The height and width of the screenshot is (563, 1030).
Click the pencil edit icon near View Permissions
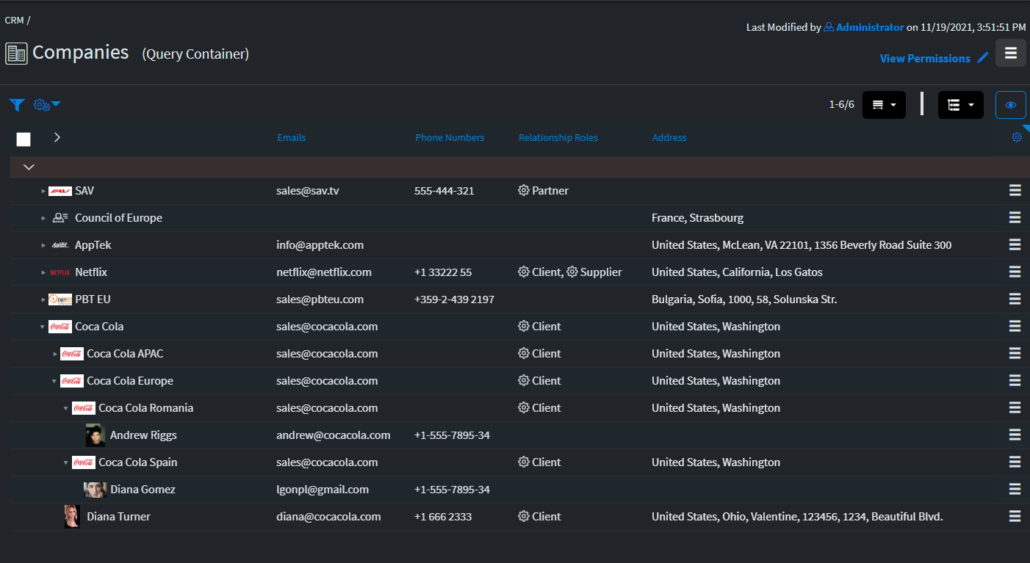coord(983,58)
